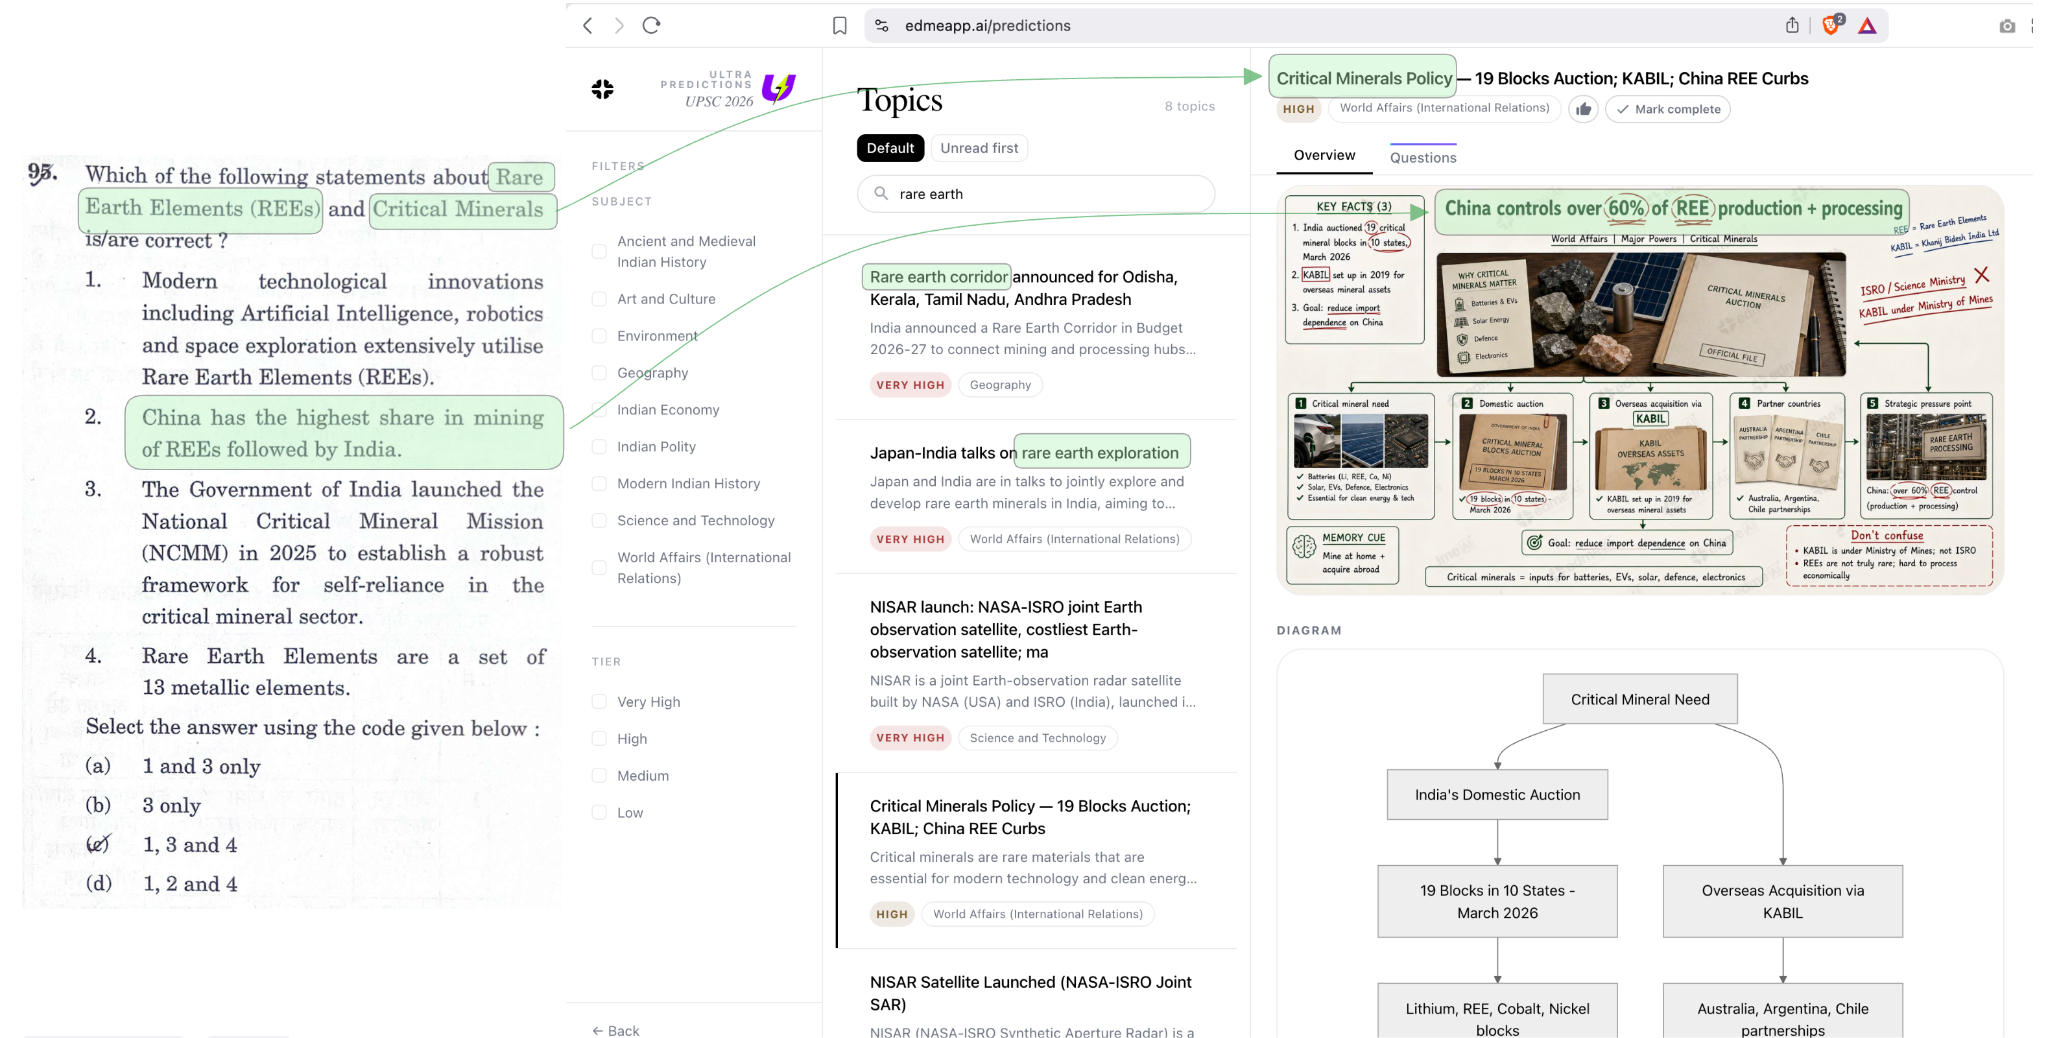Screen dimensions: 2048x1038
Task: Enable High tier filter
Action: 599,739
